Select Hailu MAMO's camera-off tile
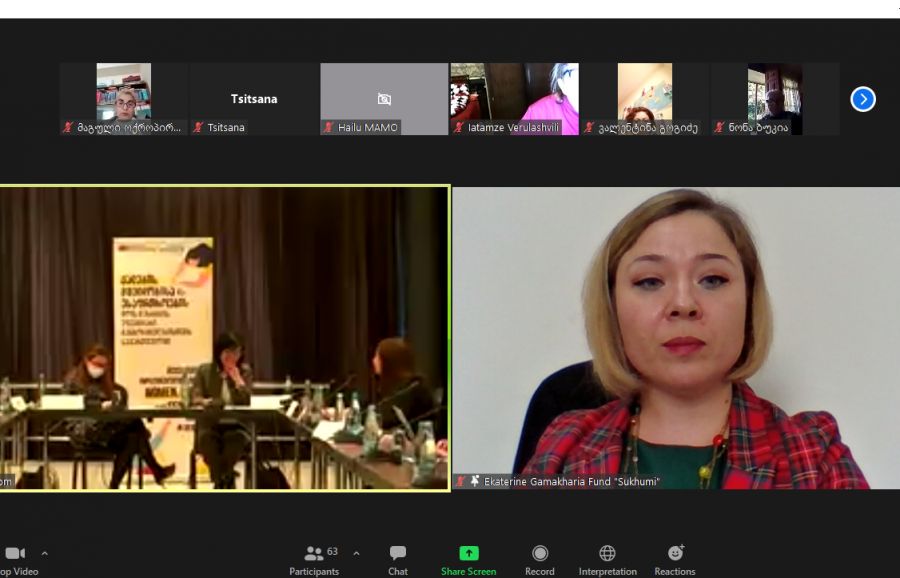Image resolution: width=900 pixels, height=578 pixels. tap(384, 98)
